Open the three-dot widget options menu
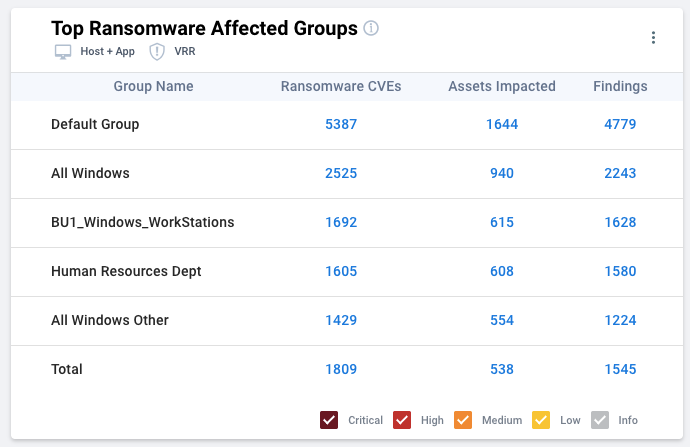Image resolution: width=690 pixels, height=447 pixels. point(653,38)
